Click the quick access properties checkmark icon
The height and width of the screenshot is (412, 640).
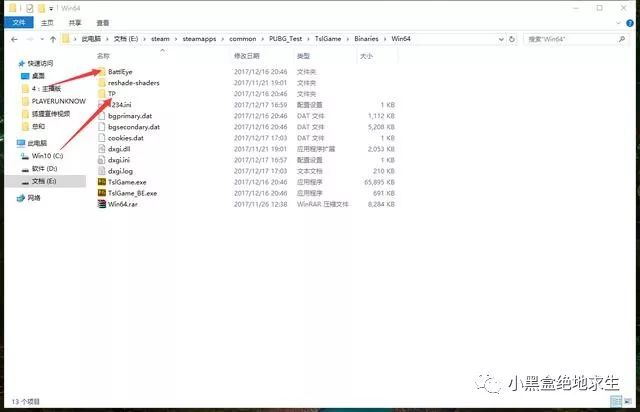[x=29, y=8]
